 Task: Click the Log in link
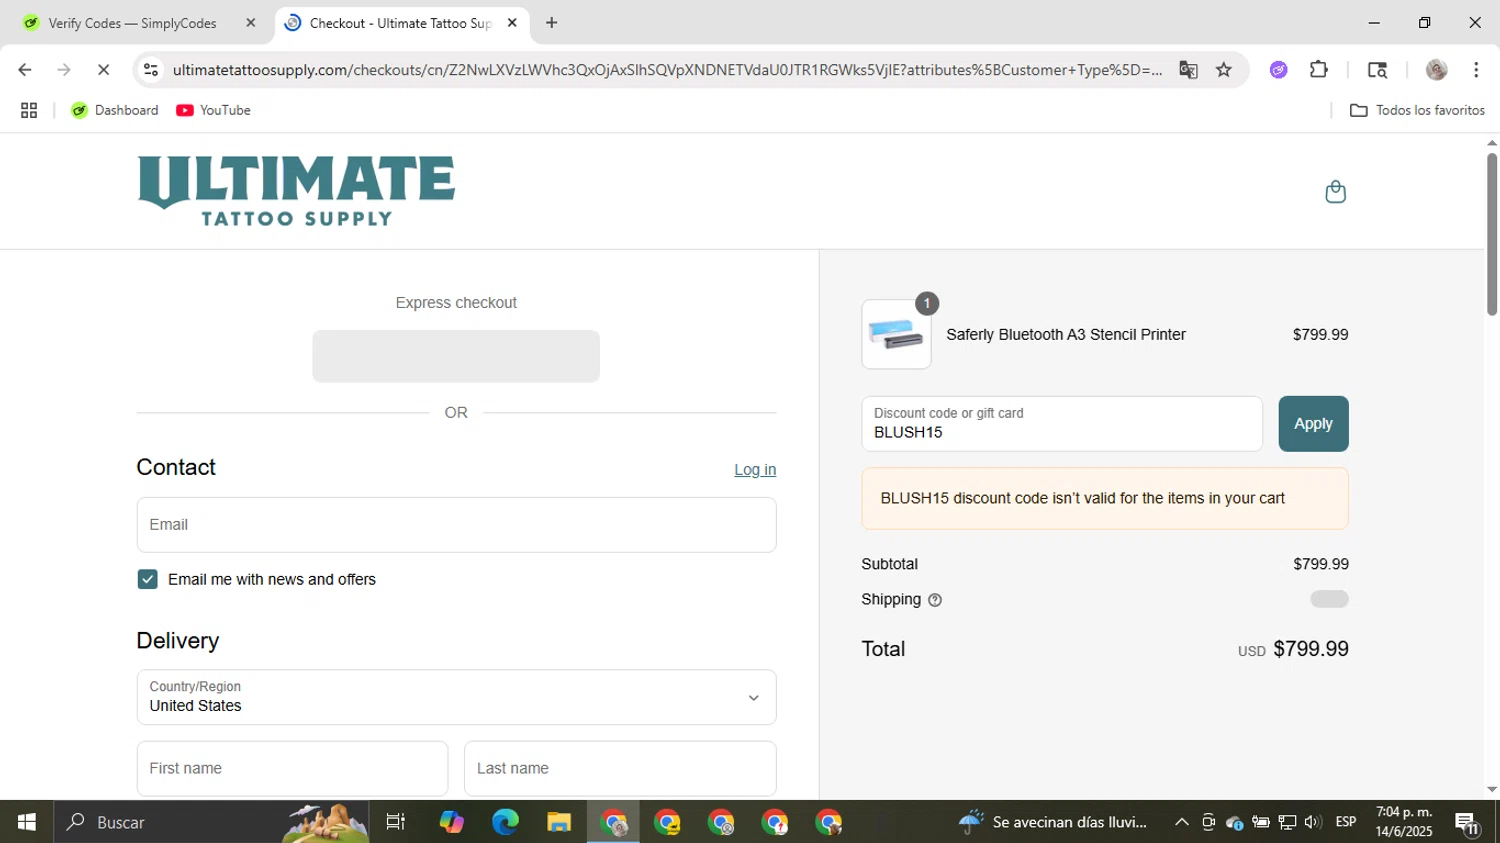pyautogui.click(x=755, y=470)
